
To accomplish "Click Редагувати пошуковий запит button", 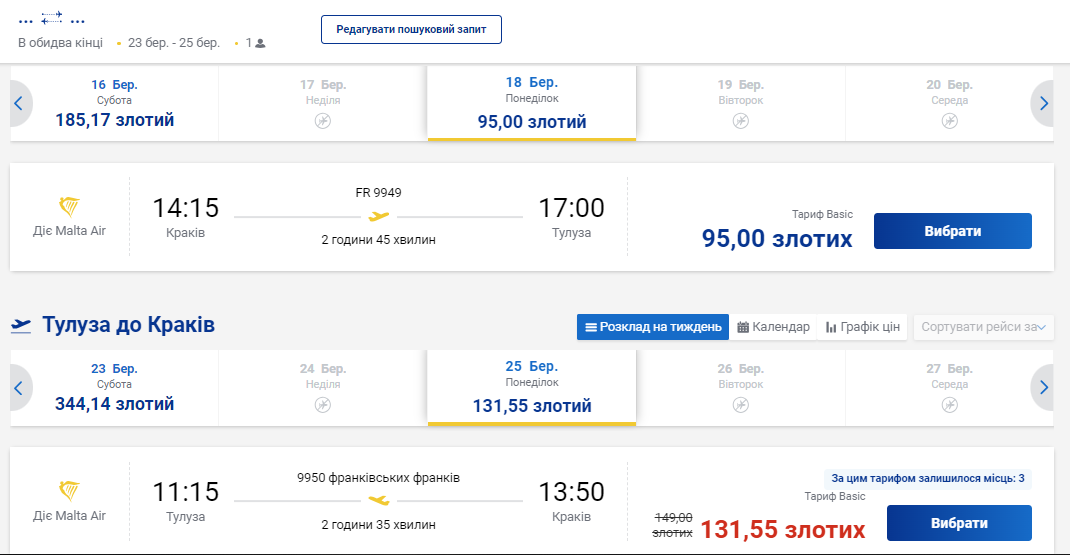I will 411,30.
